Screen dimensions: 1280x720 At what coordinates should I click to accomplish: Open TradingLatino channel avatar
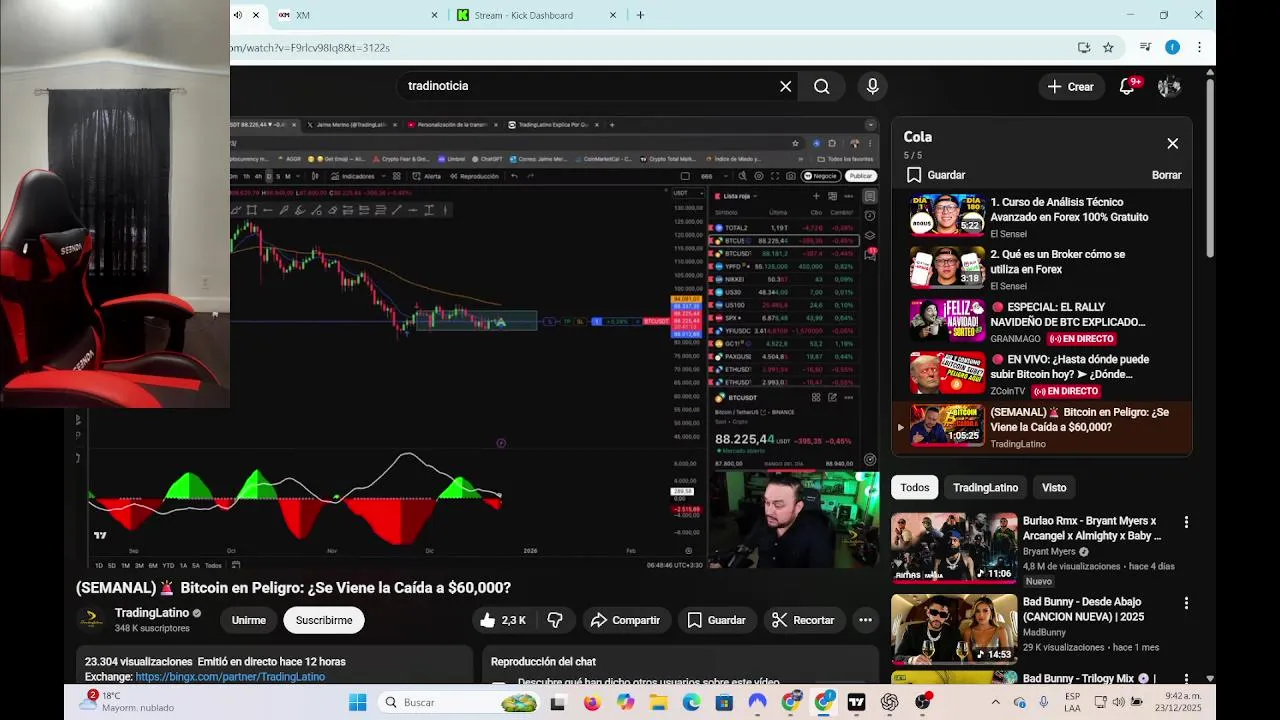[91, 620]
